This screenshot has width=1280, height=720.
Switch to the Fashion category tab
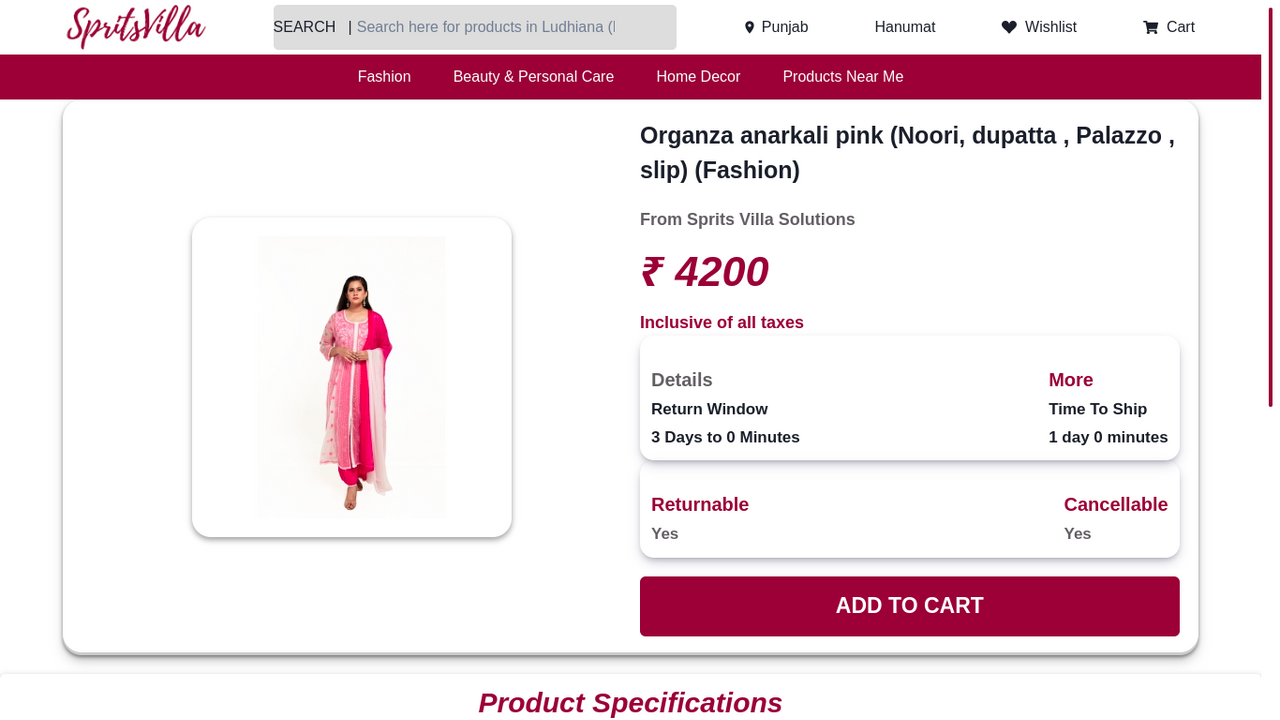tap(384, 76)
